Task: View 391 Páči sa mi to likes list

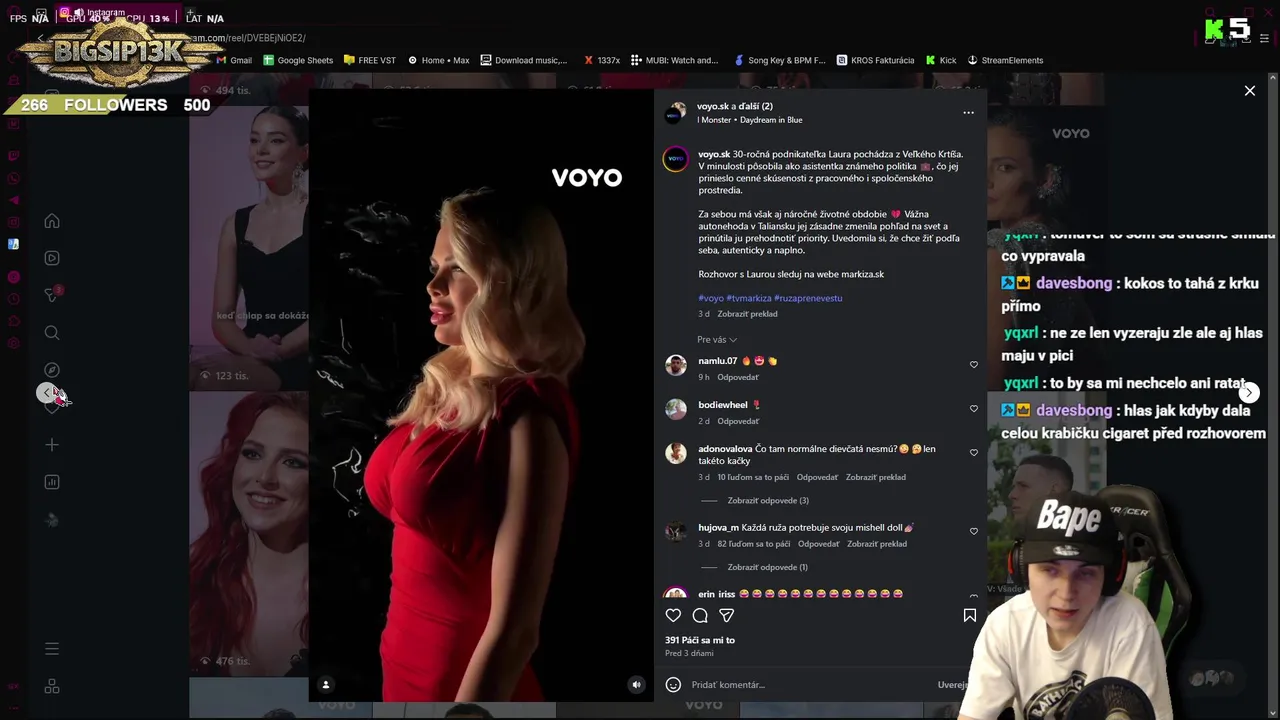Action: 700,641
